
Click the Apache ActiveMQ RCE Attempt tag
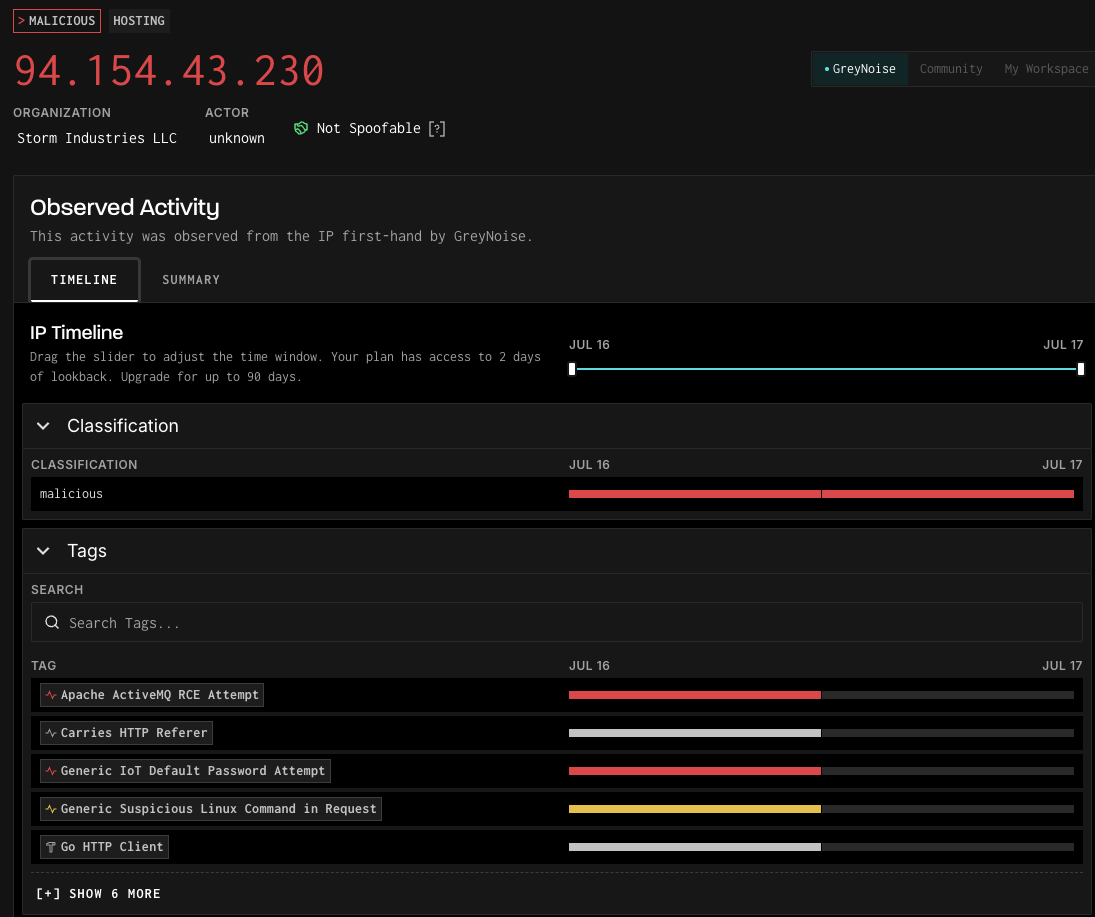152,695
